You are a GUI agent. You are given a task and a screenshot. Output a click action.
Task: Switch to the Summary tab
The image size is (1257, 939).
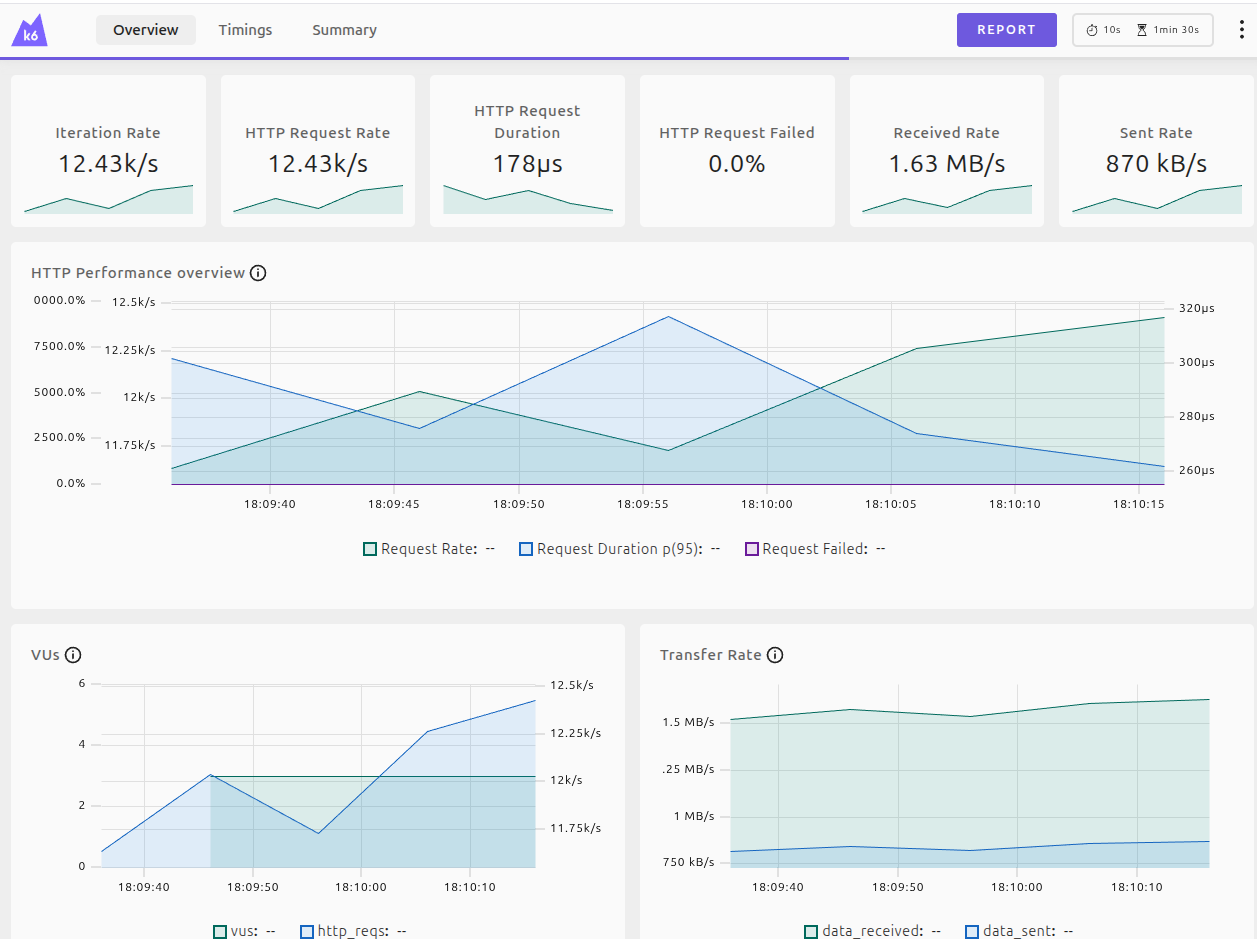point(344,30)
